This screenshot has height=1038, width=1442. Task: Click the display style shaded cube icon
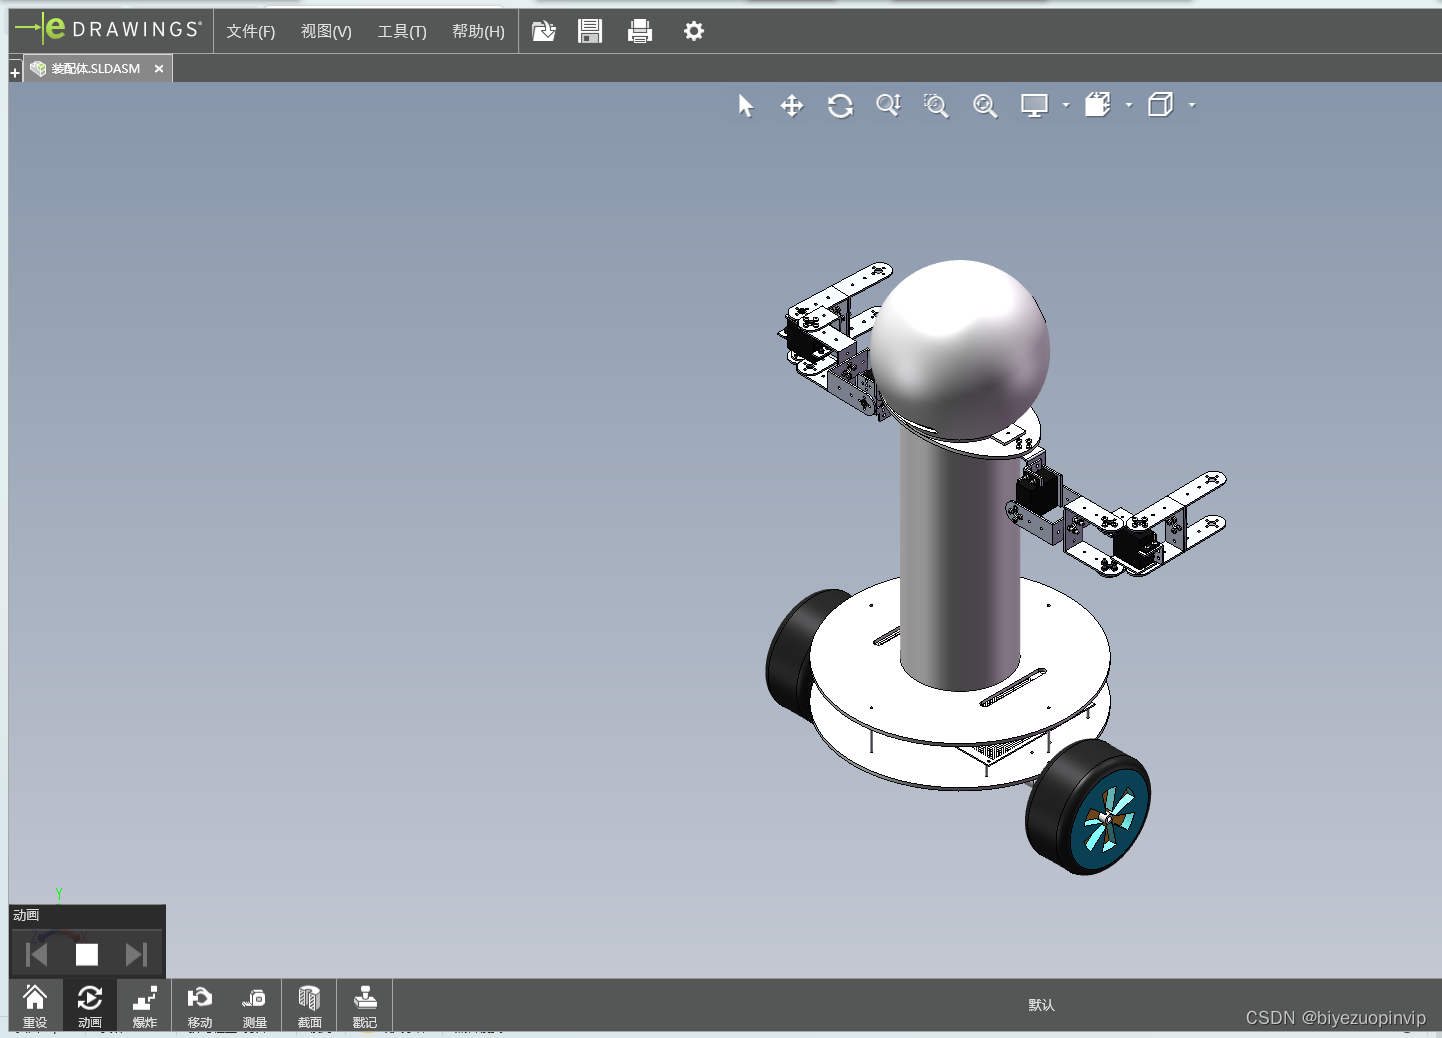click(1098, 105)
